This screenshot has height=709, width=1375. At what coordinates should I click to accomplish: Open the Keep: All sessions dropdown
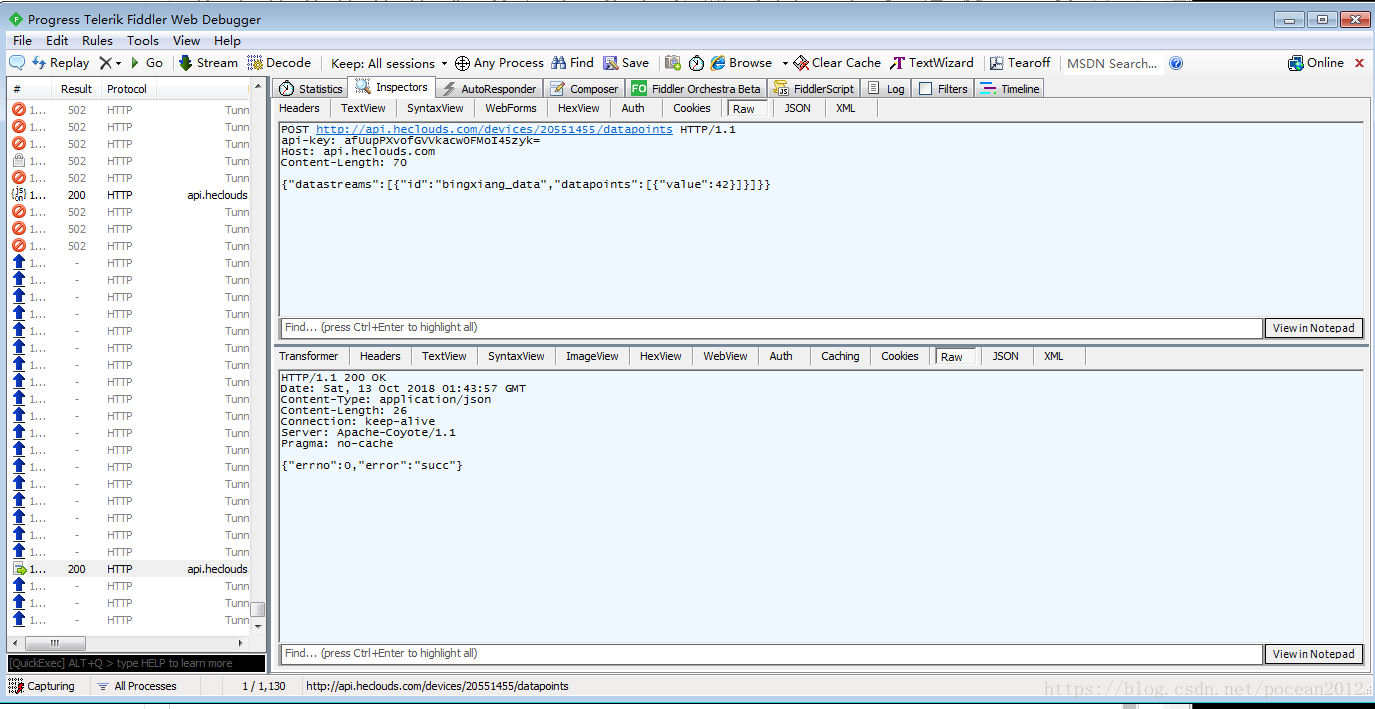389,63
